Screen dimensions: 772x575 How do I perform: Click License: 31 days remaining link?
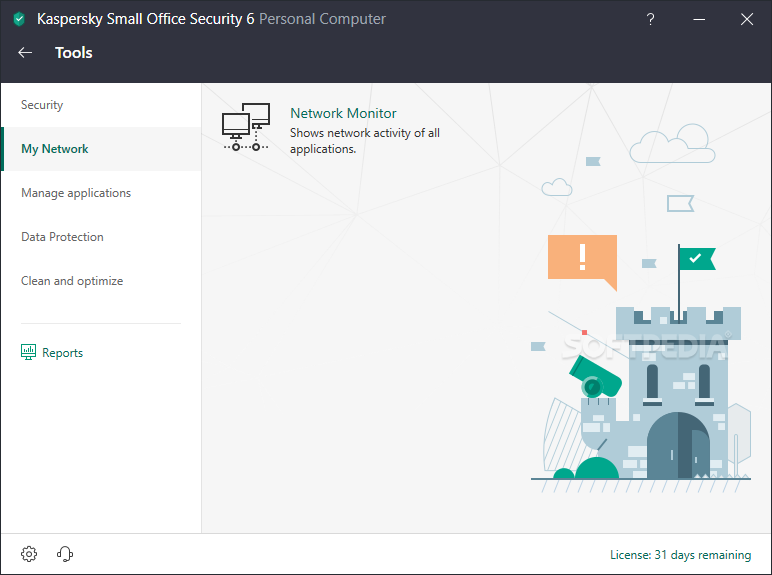[x=680, y=555]
